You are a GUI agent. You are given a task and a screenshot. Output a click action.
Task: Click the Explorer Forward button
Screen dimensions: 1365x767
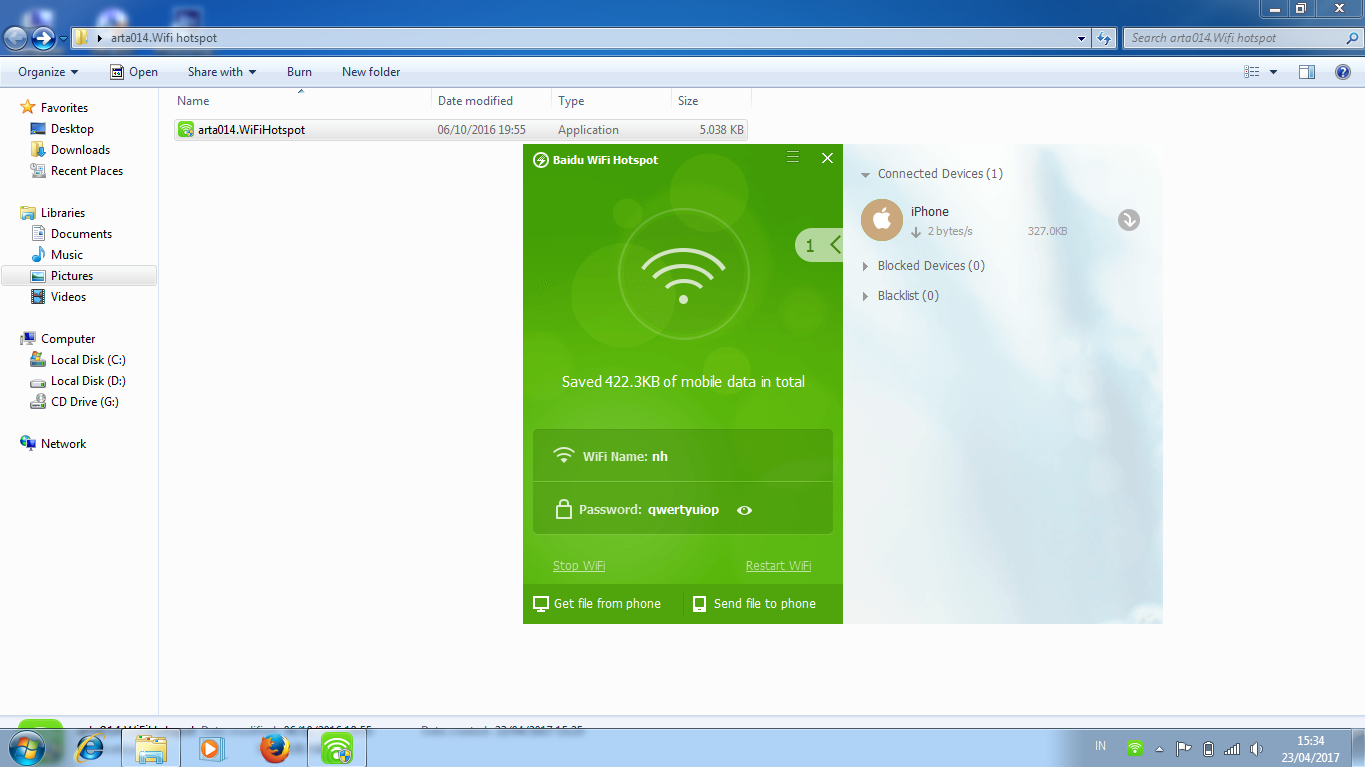43,38
